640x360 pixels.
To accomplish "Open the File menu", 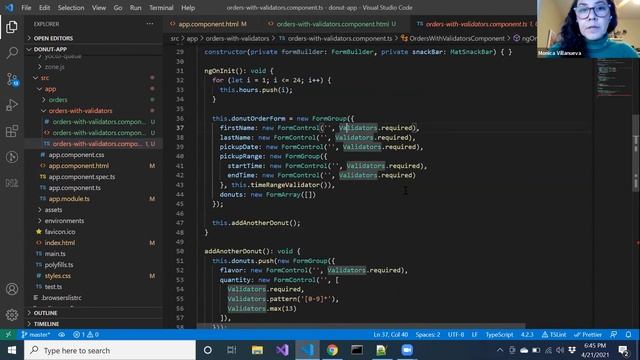I will coord(26,8).
